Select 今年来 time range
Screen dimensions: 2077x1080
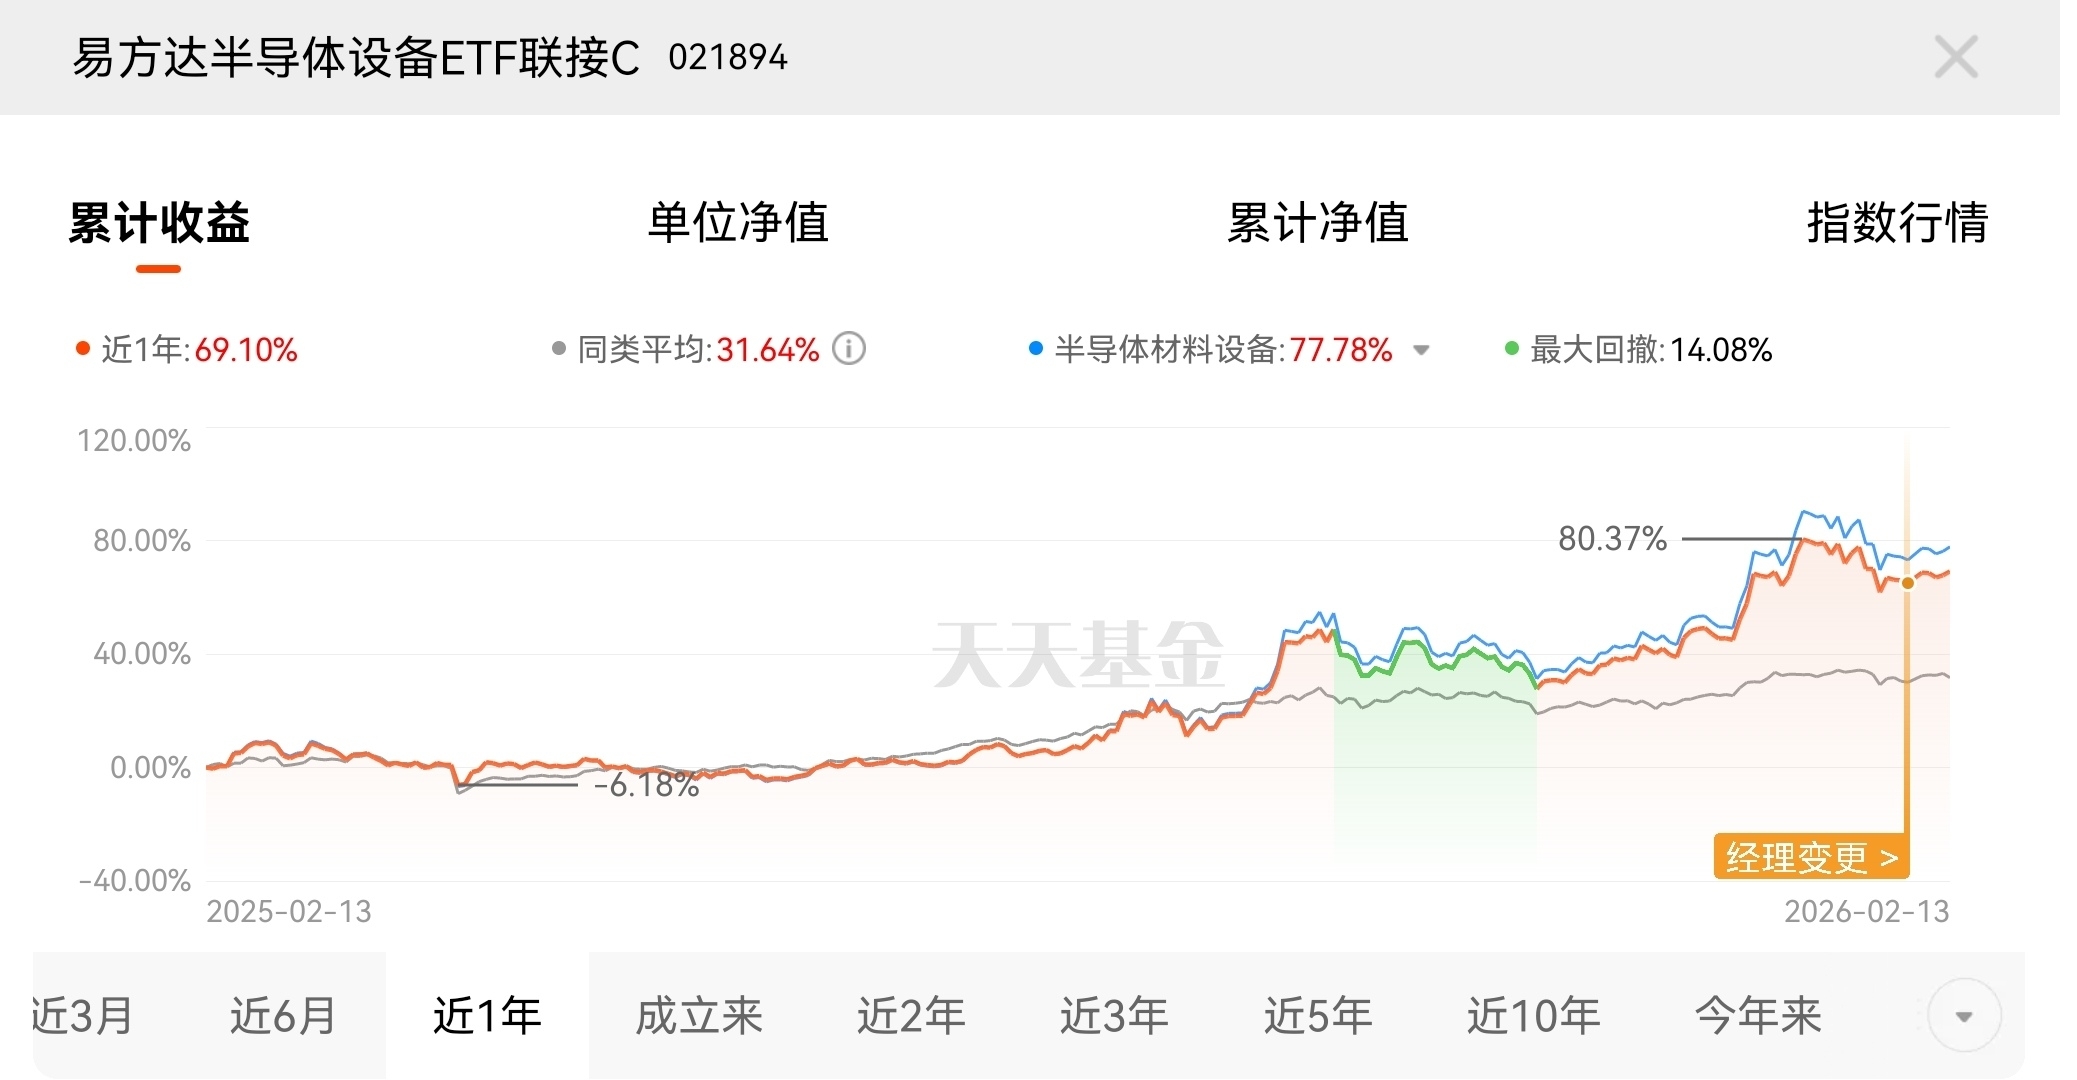(x=1758, y=1016)
